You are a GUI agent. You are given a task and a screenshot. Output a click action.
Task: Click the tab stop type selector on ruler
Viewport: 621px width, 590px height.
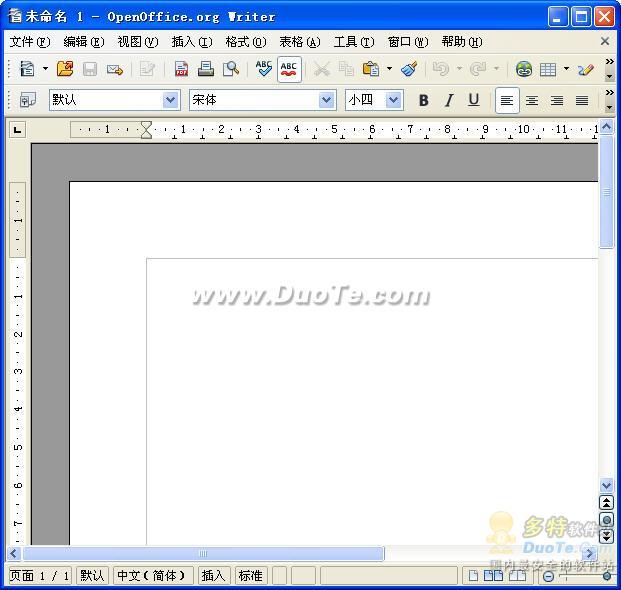tap(17, 130)
